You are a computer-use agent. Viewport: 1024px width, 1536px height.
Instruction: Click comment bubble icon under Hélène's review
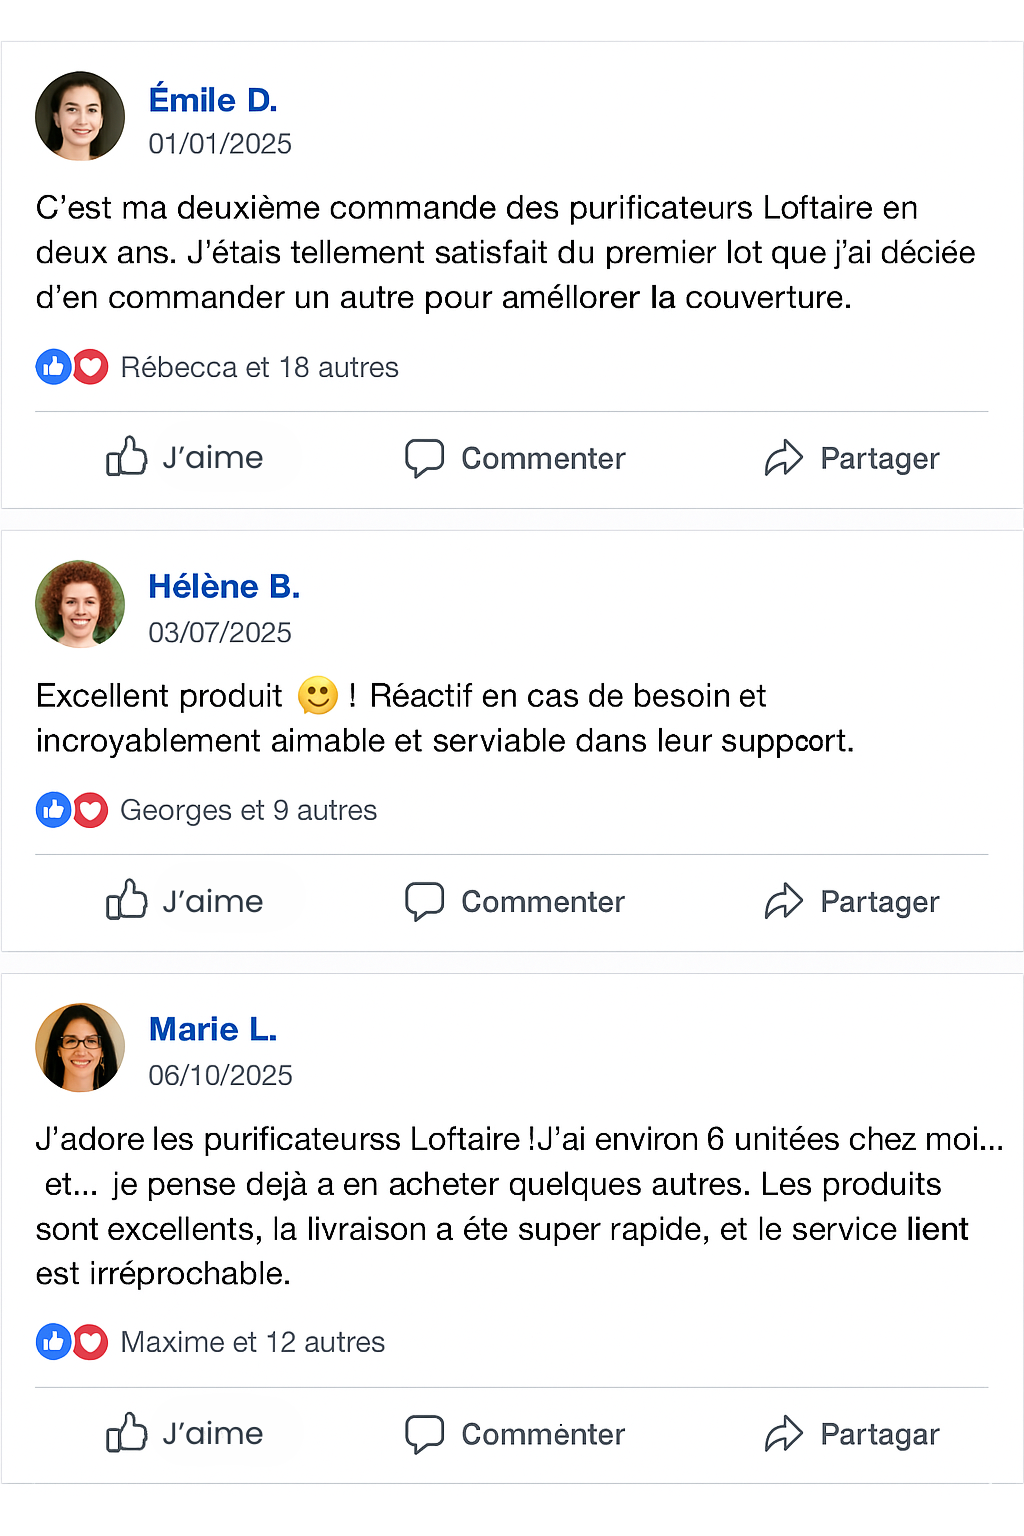424,901
